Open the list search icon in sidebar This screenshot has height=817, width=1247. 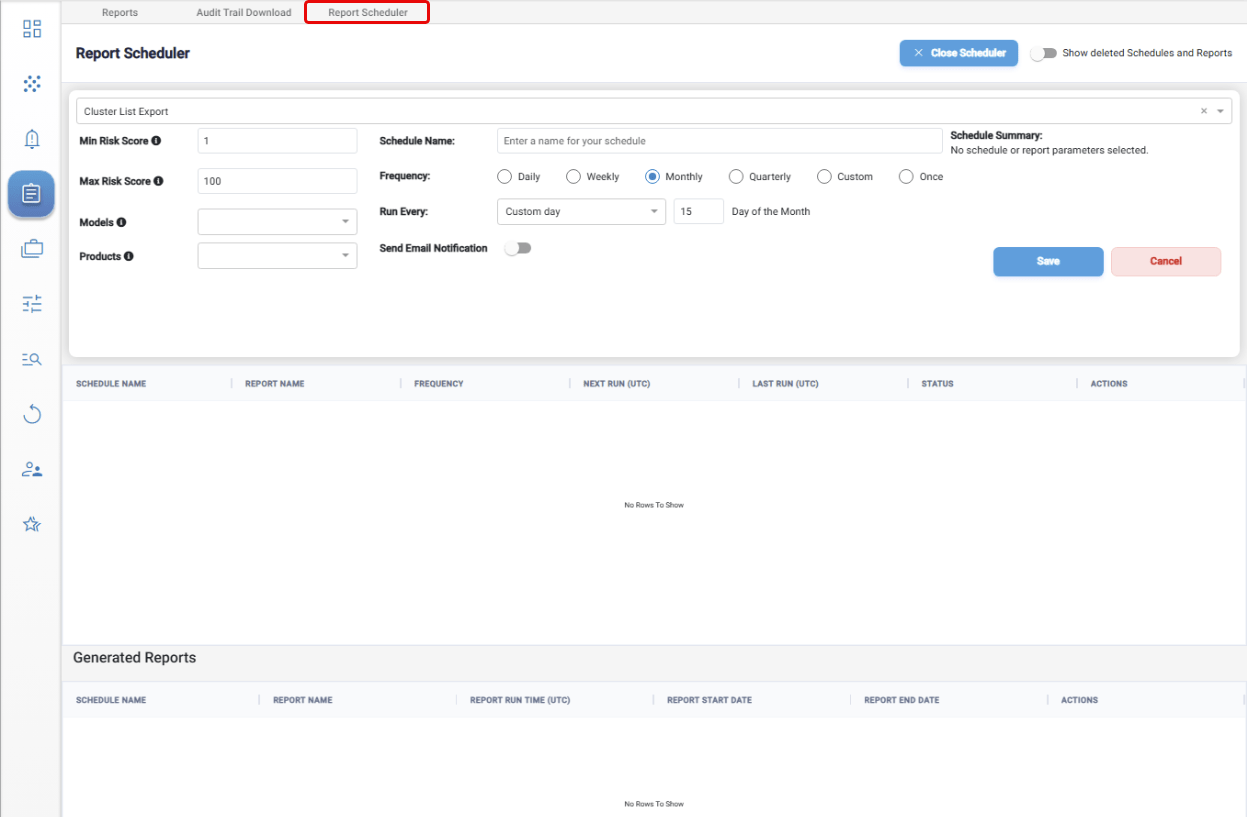(x=32, y=359)
